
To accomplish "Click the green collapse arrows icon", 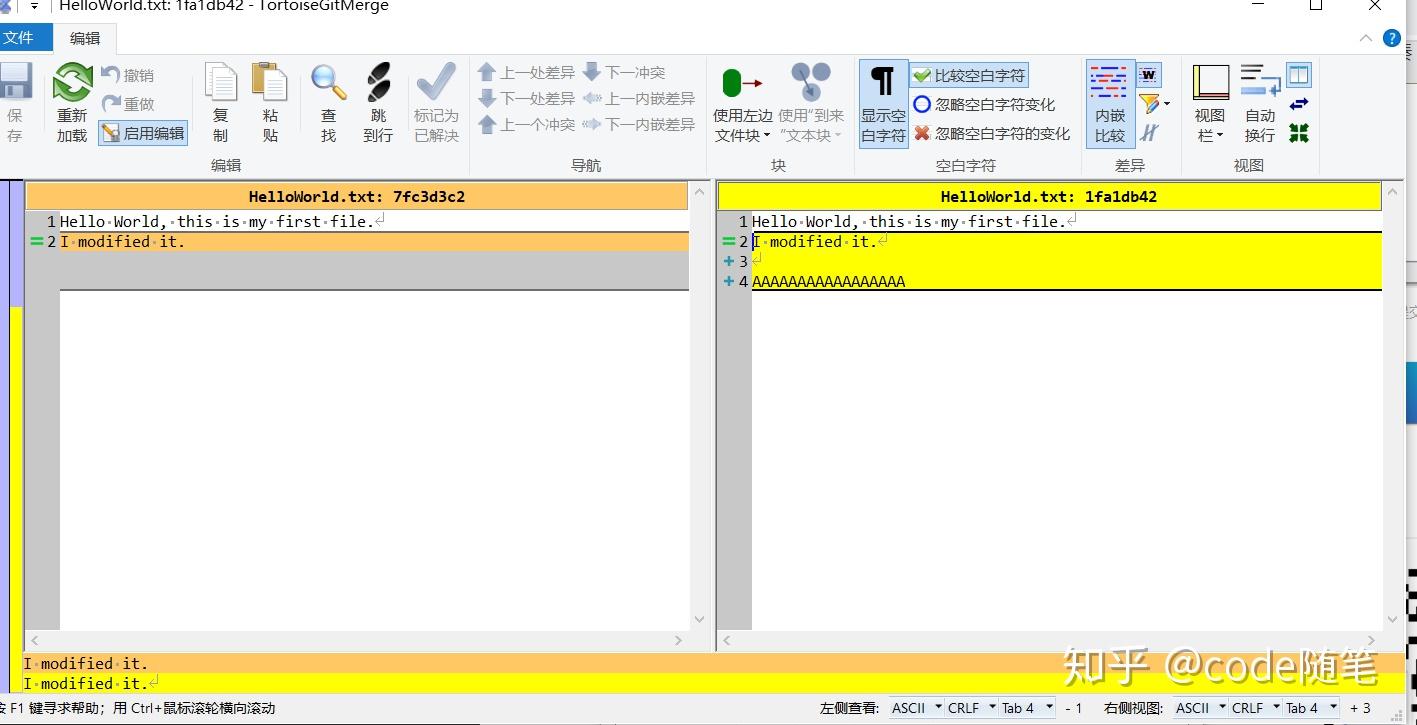I will coord(1299,132).
